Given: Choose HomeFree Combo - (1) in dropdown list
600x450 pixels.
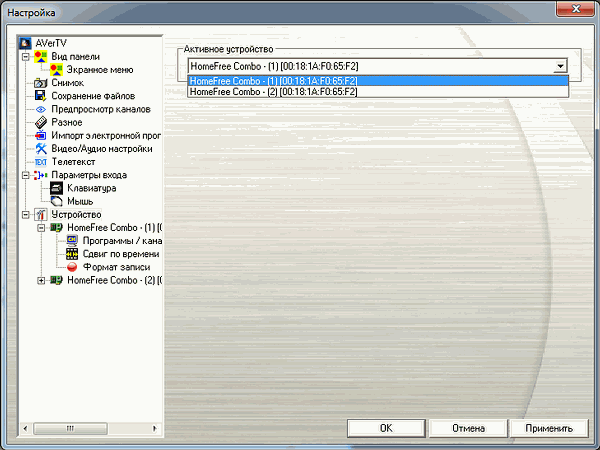Looking at the screenshot, I should [378, 81].
